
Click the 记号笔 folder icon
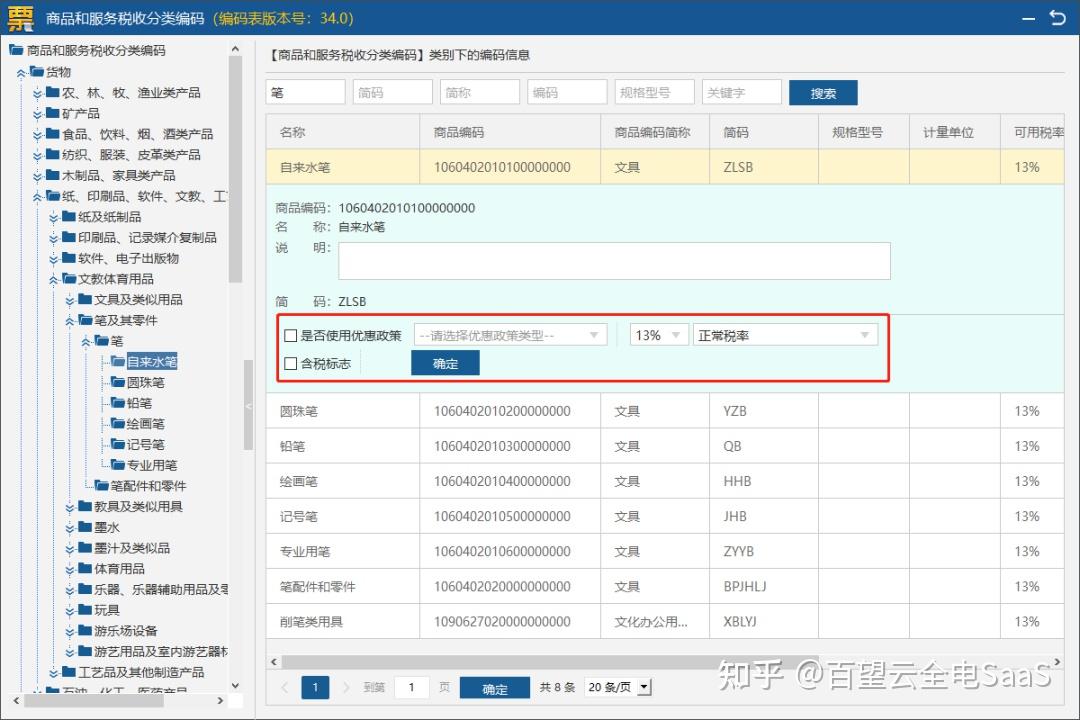pyautogui.click(x=118, y=444)
